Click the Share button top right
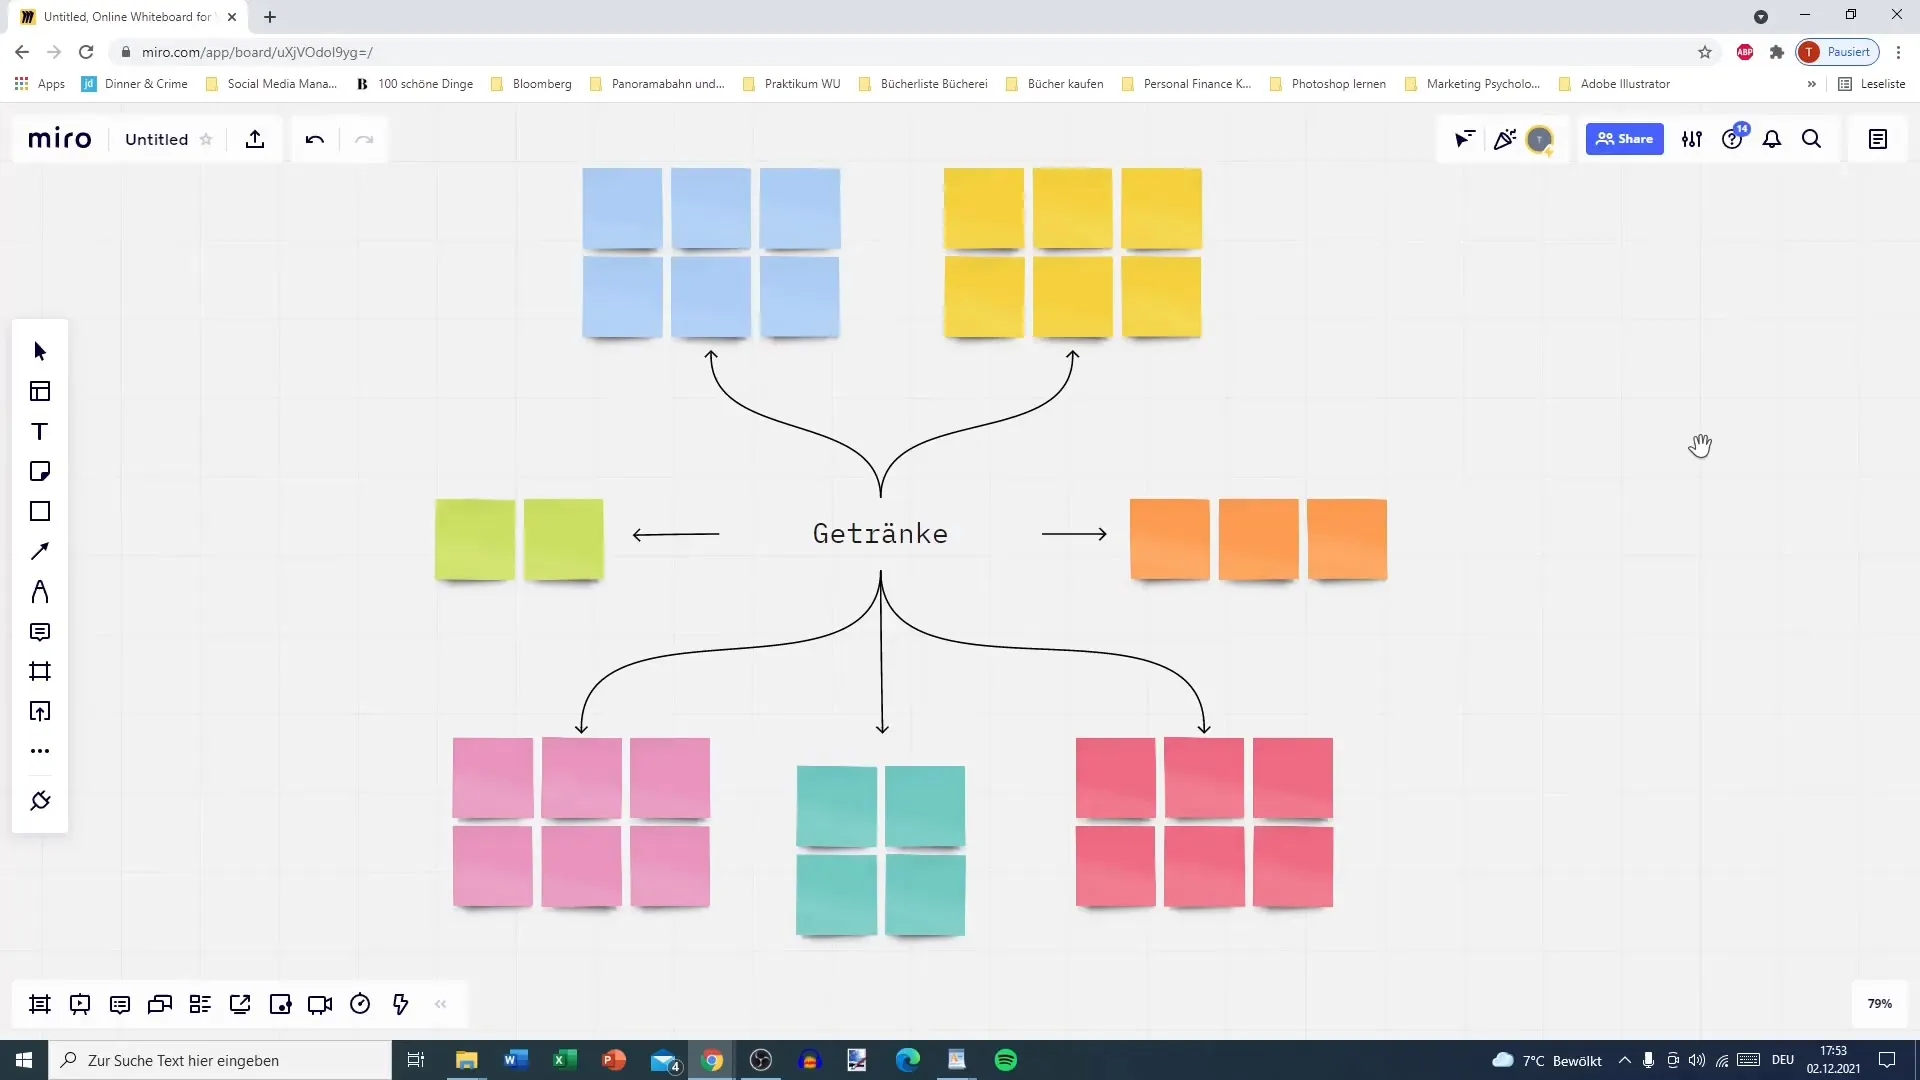This screenshot has height=1080, width=1920. point(1625,138)
